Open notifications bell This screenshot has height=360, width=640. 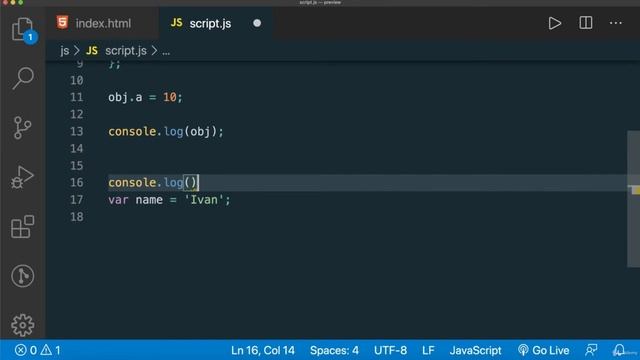(x=619, y=350)
